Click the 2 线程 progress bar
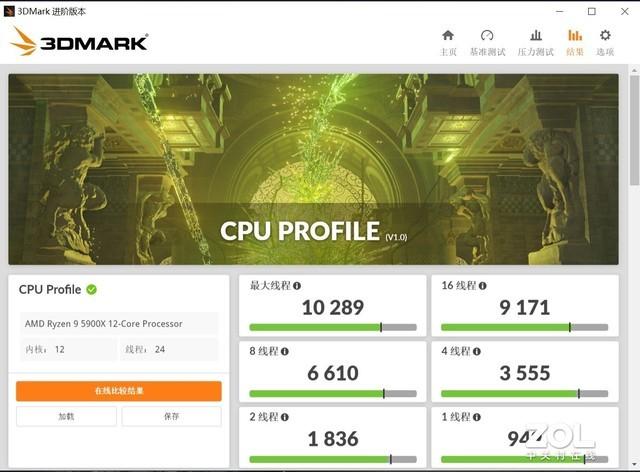This screenshot has height=472, width=640. 333,459
